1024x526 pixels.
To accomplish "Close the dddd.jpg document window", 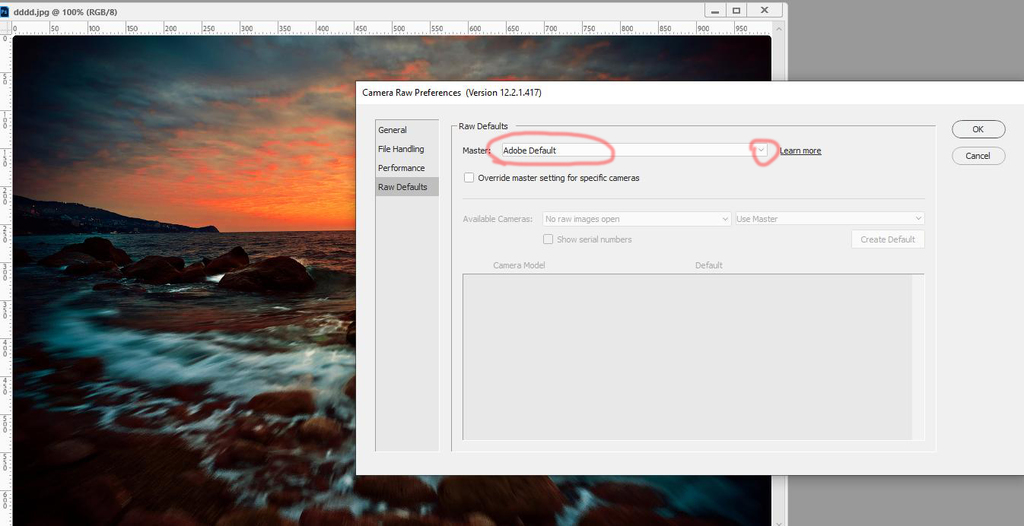I will pos(765,10).
